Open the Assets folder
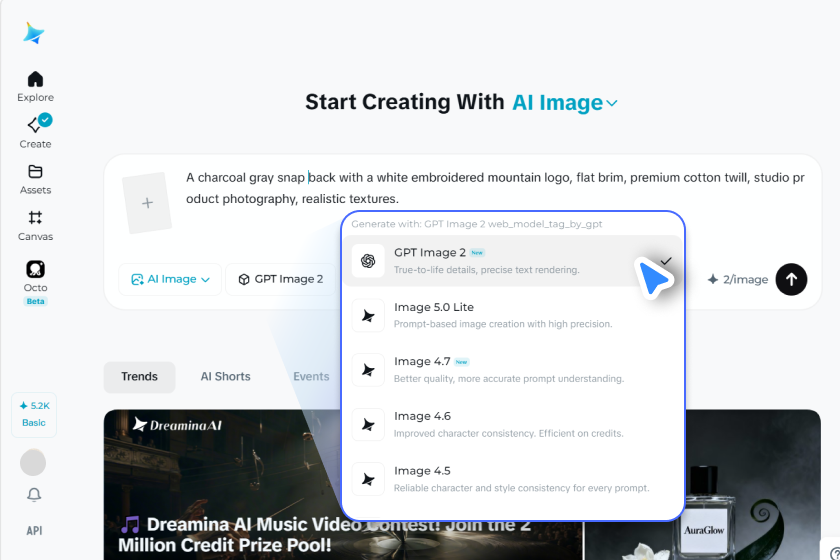The image size is (840, 560). point(35,180)
